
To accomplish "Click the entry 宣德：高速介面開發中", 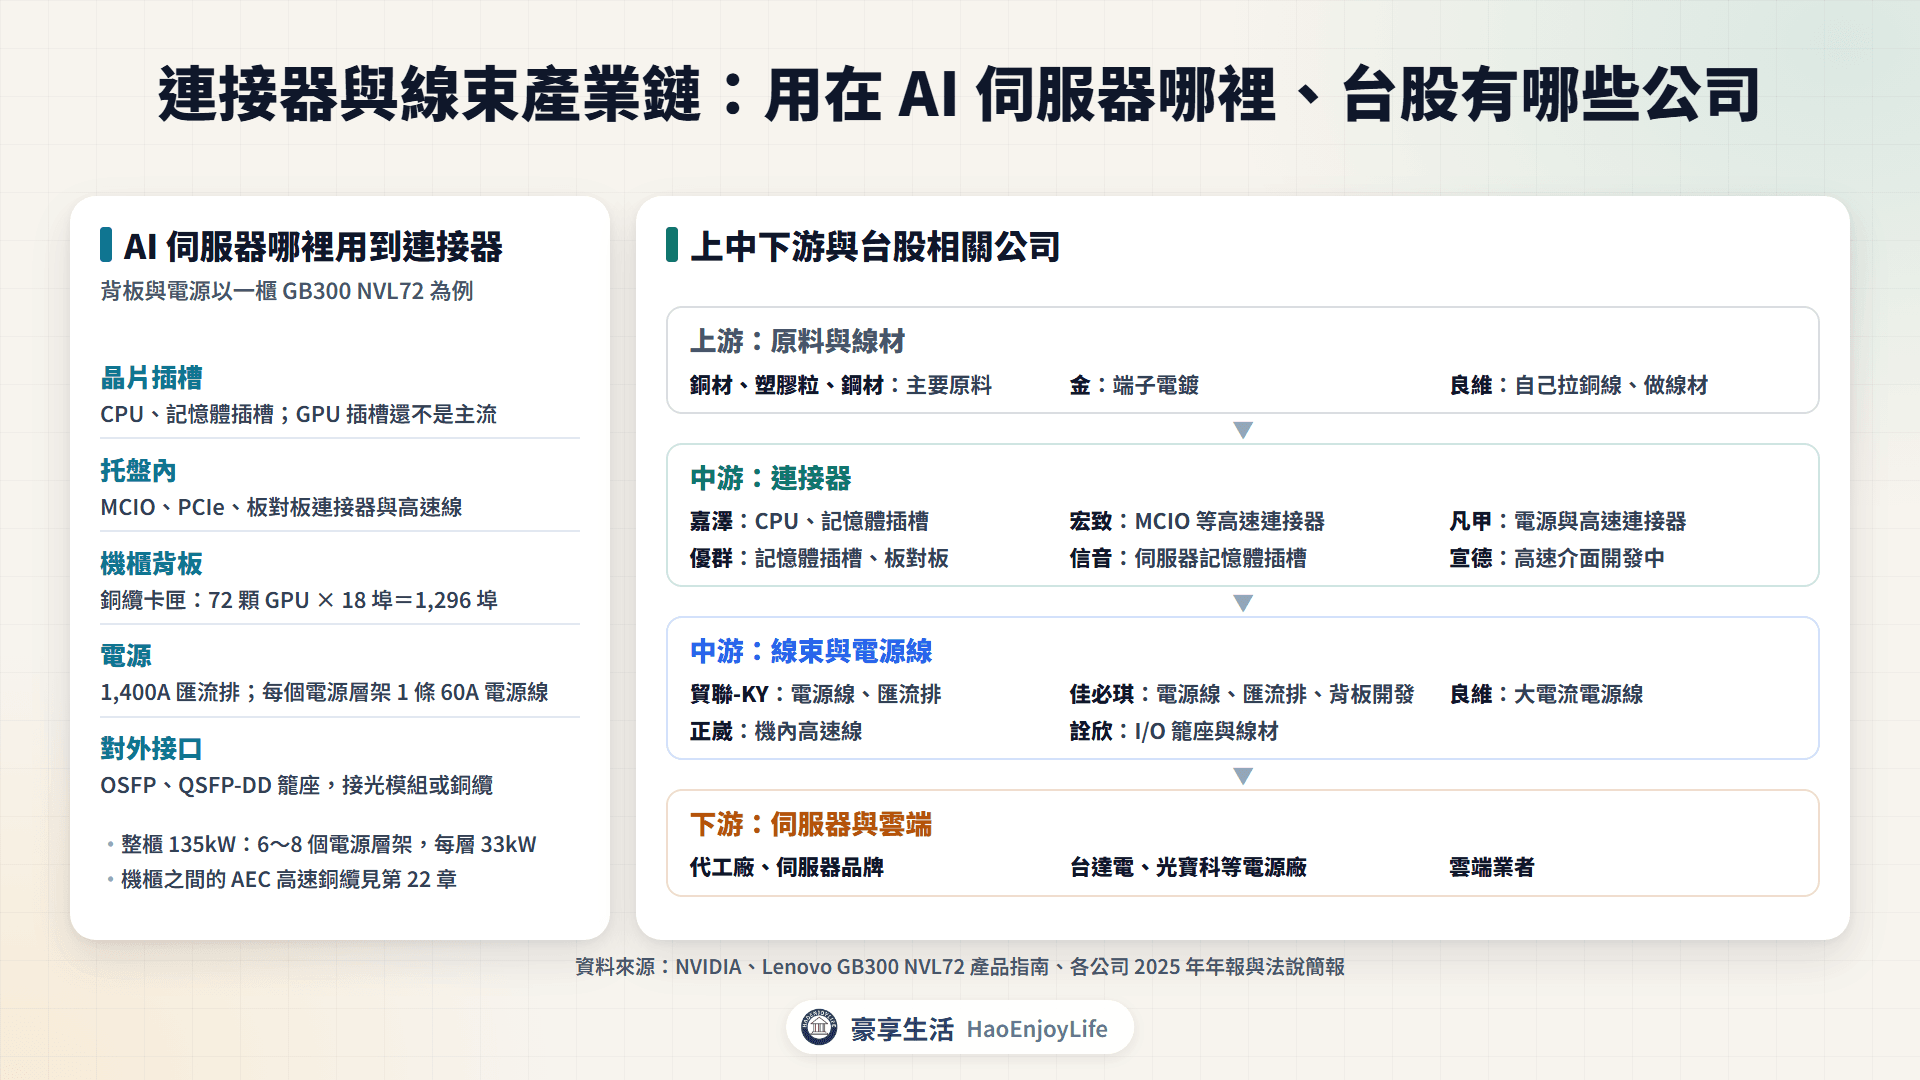I will point(1557,558).
